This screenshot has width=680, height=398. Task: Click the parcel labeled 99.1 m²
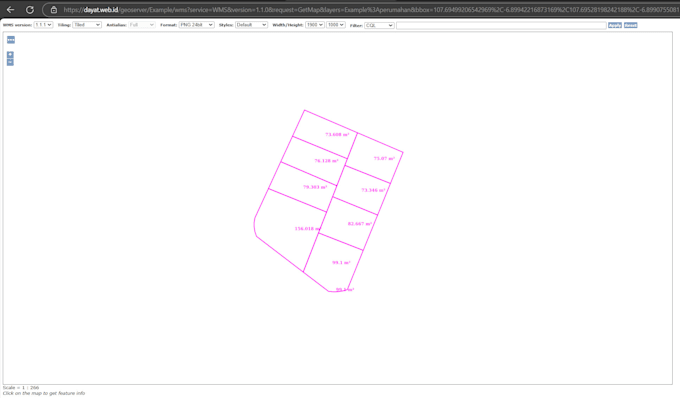point(334,263)
